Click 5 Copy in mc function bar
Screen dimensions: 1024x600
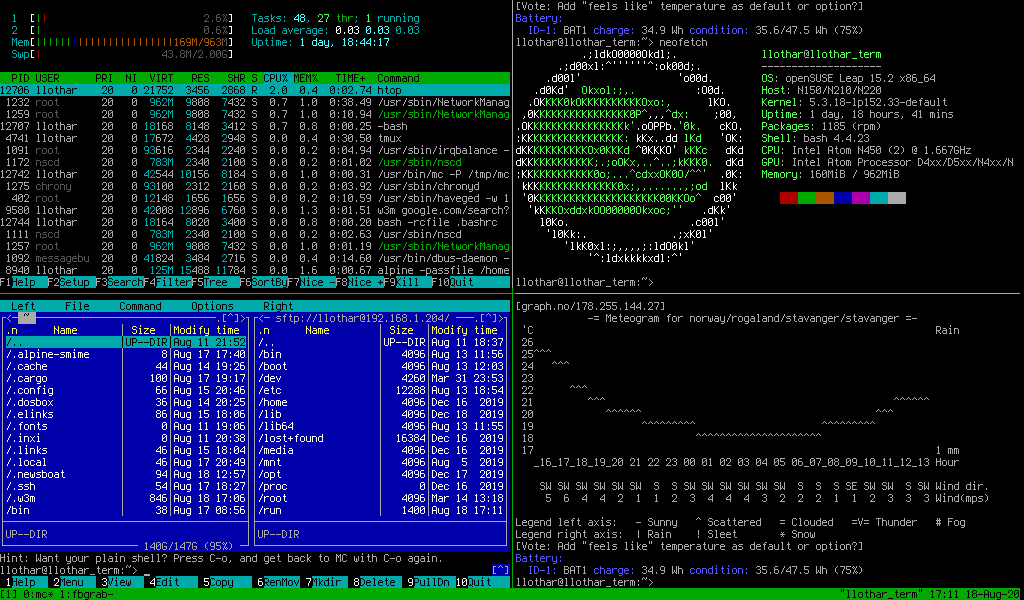[220, 582]
